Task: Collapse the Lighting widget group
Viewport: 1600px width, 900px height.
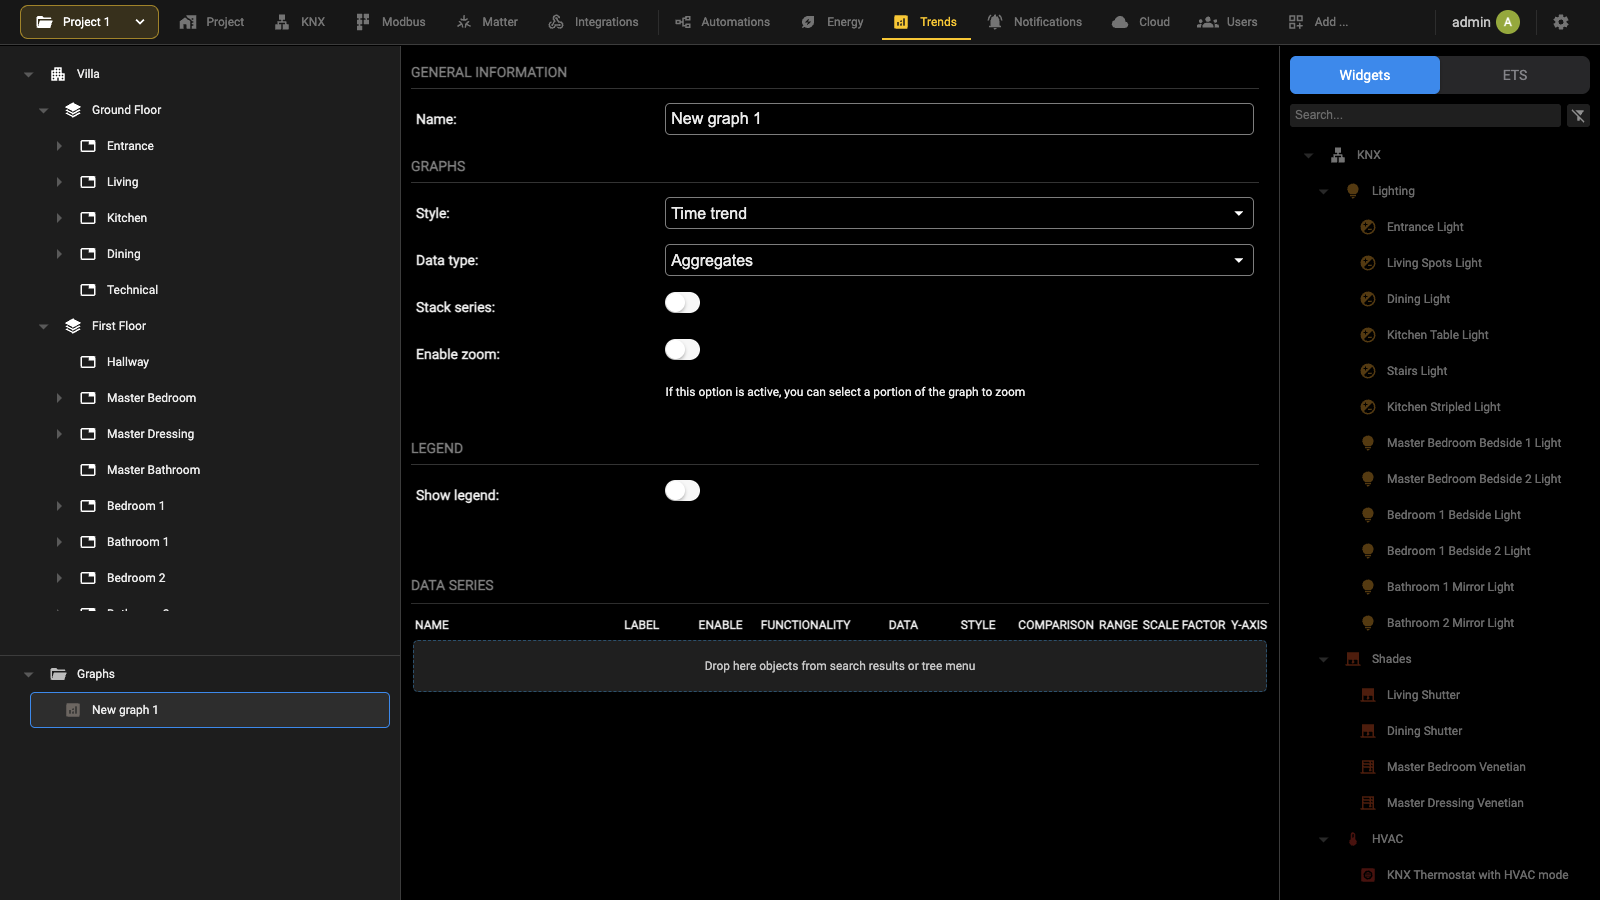Action: (x=1323, y=191)
